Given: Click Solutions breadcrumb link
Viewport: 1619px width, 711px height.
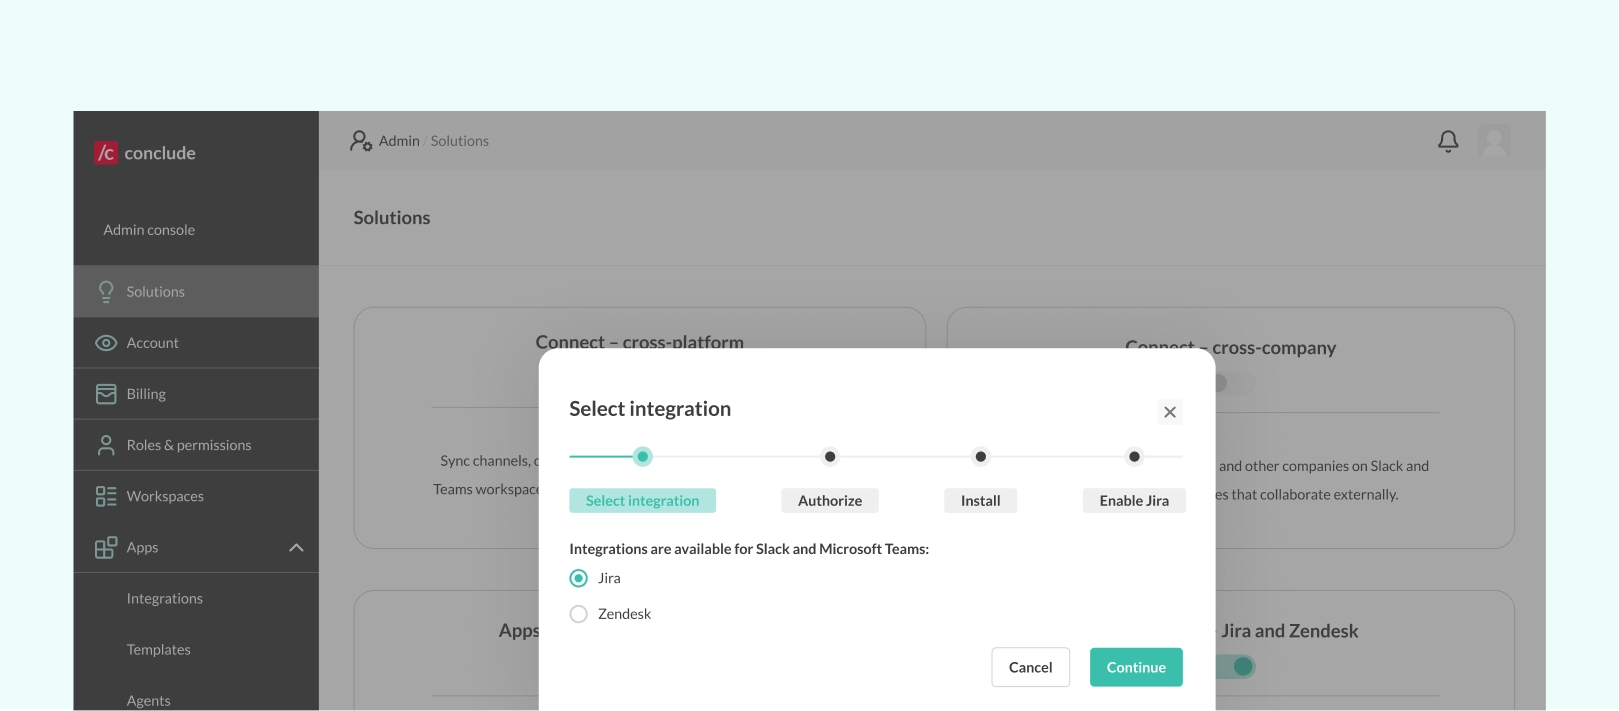Looking at the screenshot, I should pos(460,141).
